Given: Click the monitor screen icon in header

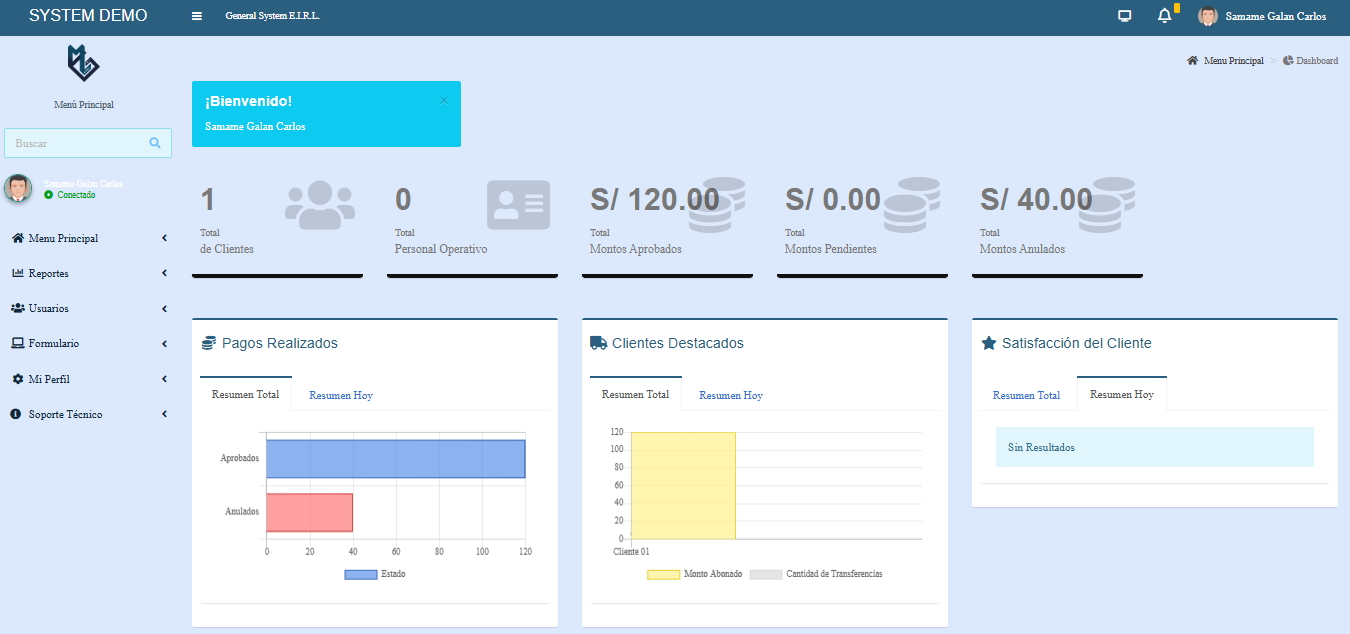Looking at the screenshot, I should tap(1125, 16).
